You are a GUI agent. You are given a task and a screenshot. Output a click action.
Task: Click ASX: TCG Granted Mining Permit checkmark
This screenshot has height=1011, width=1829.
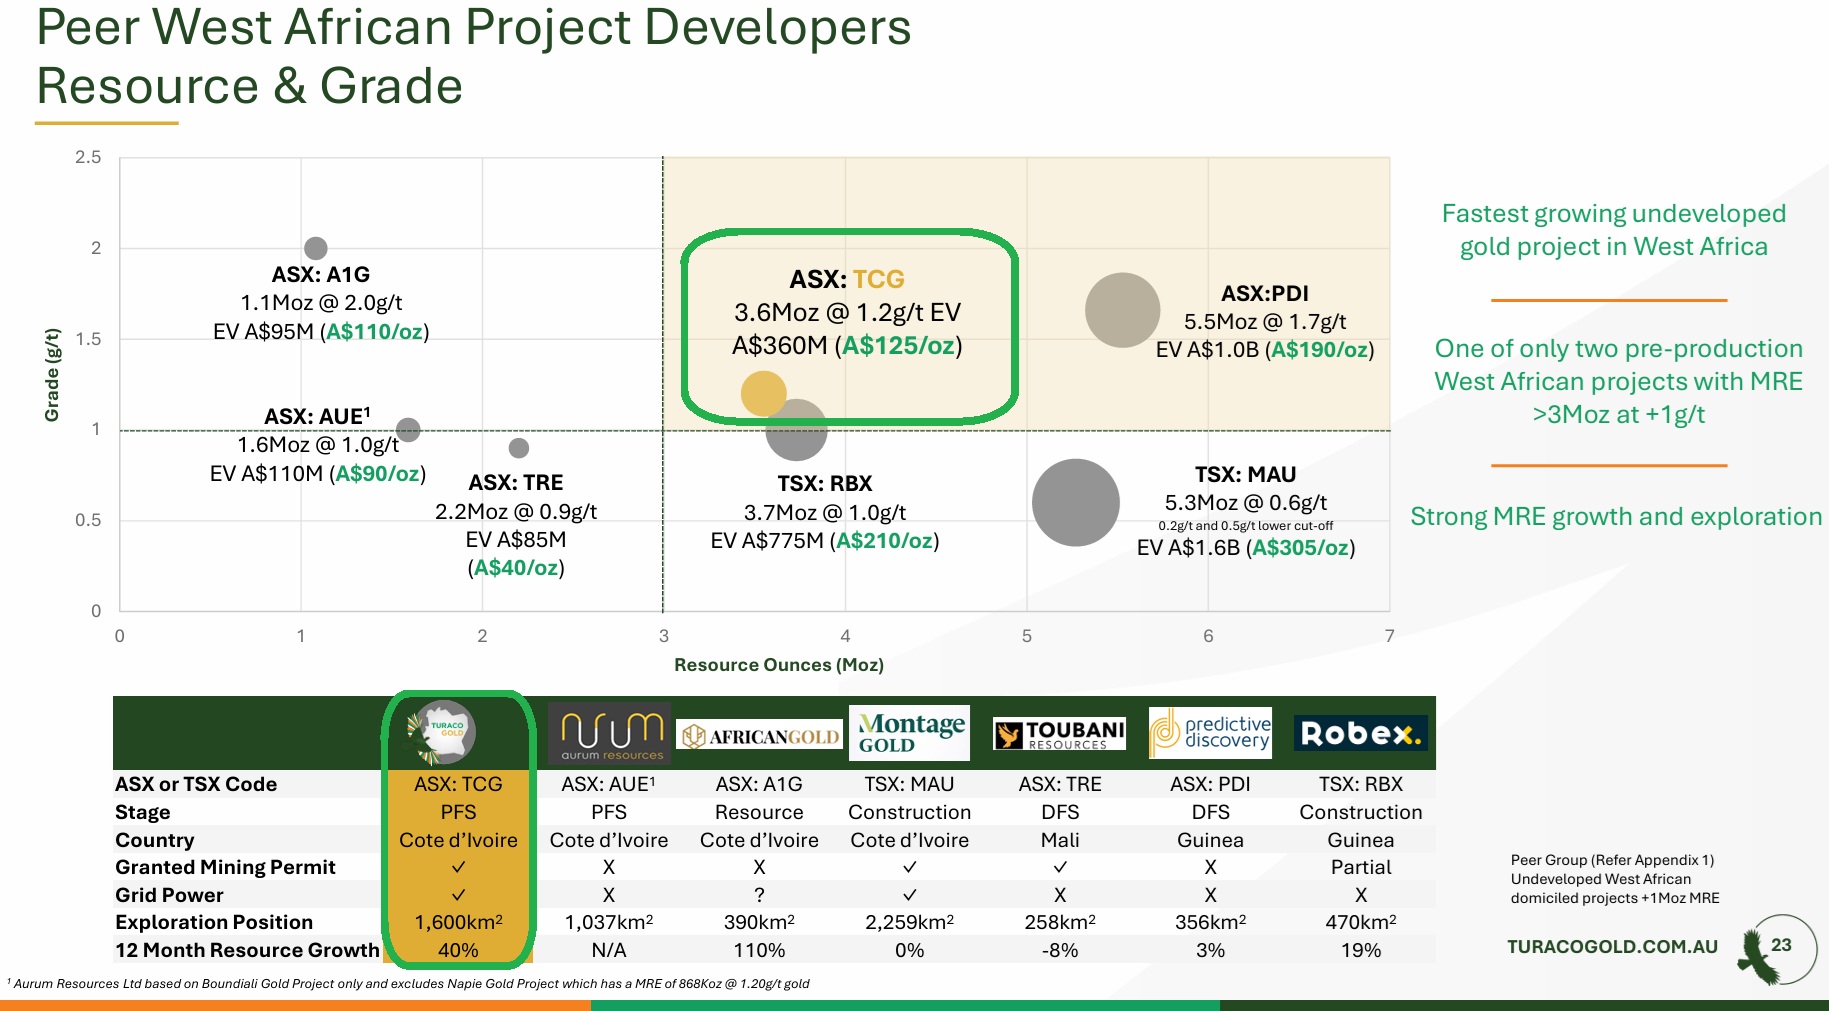[x=459, y=867]
